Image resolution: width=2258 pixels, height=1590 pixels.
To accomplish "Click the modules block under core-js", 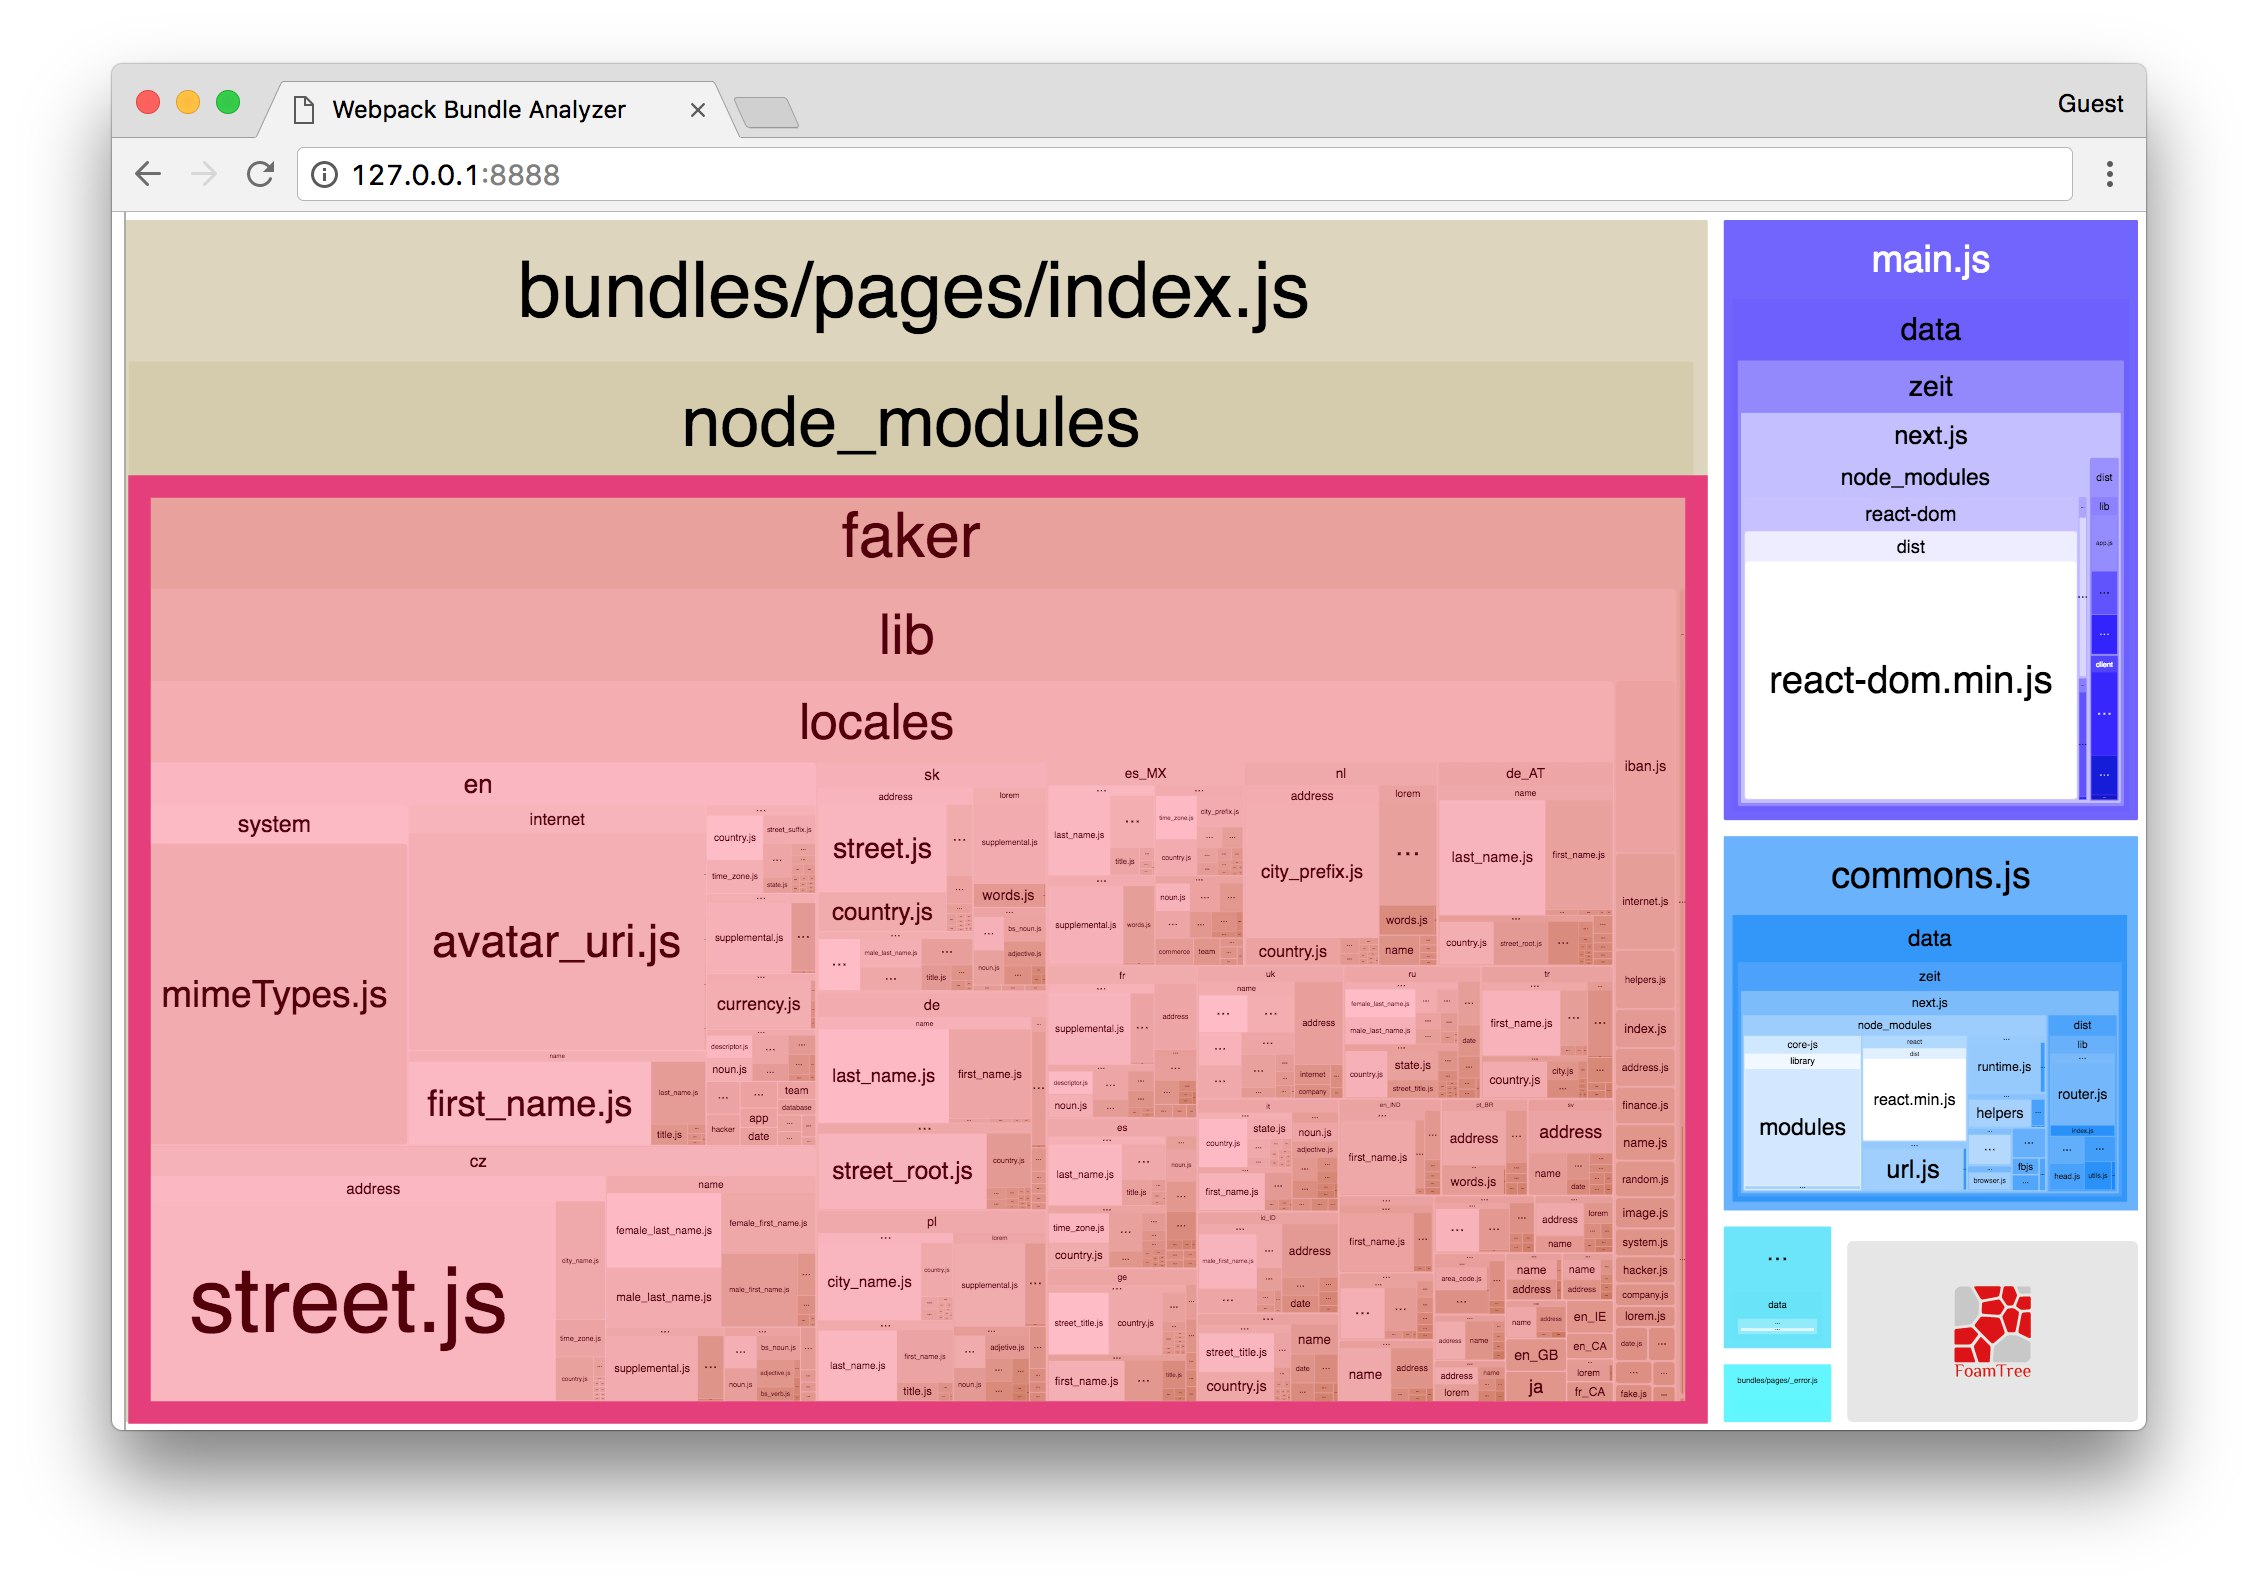I will (x=1802, y=1127).
